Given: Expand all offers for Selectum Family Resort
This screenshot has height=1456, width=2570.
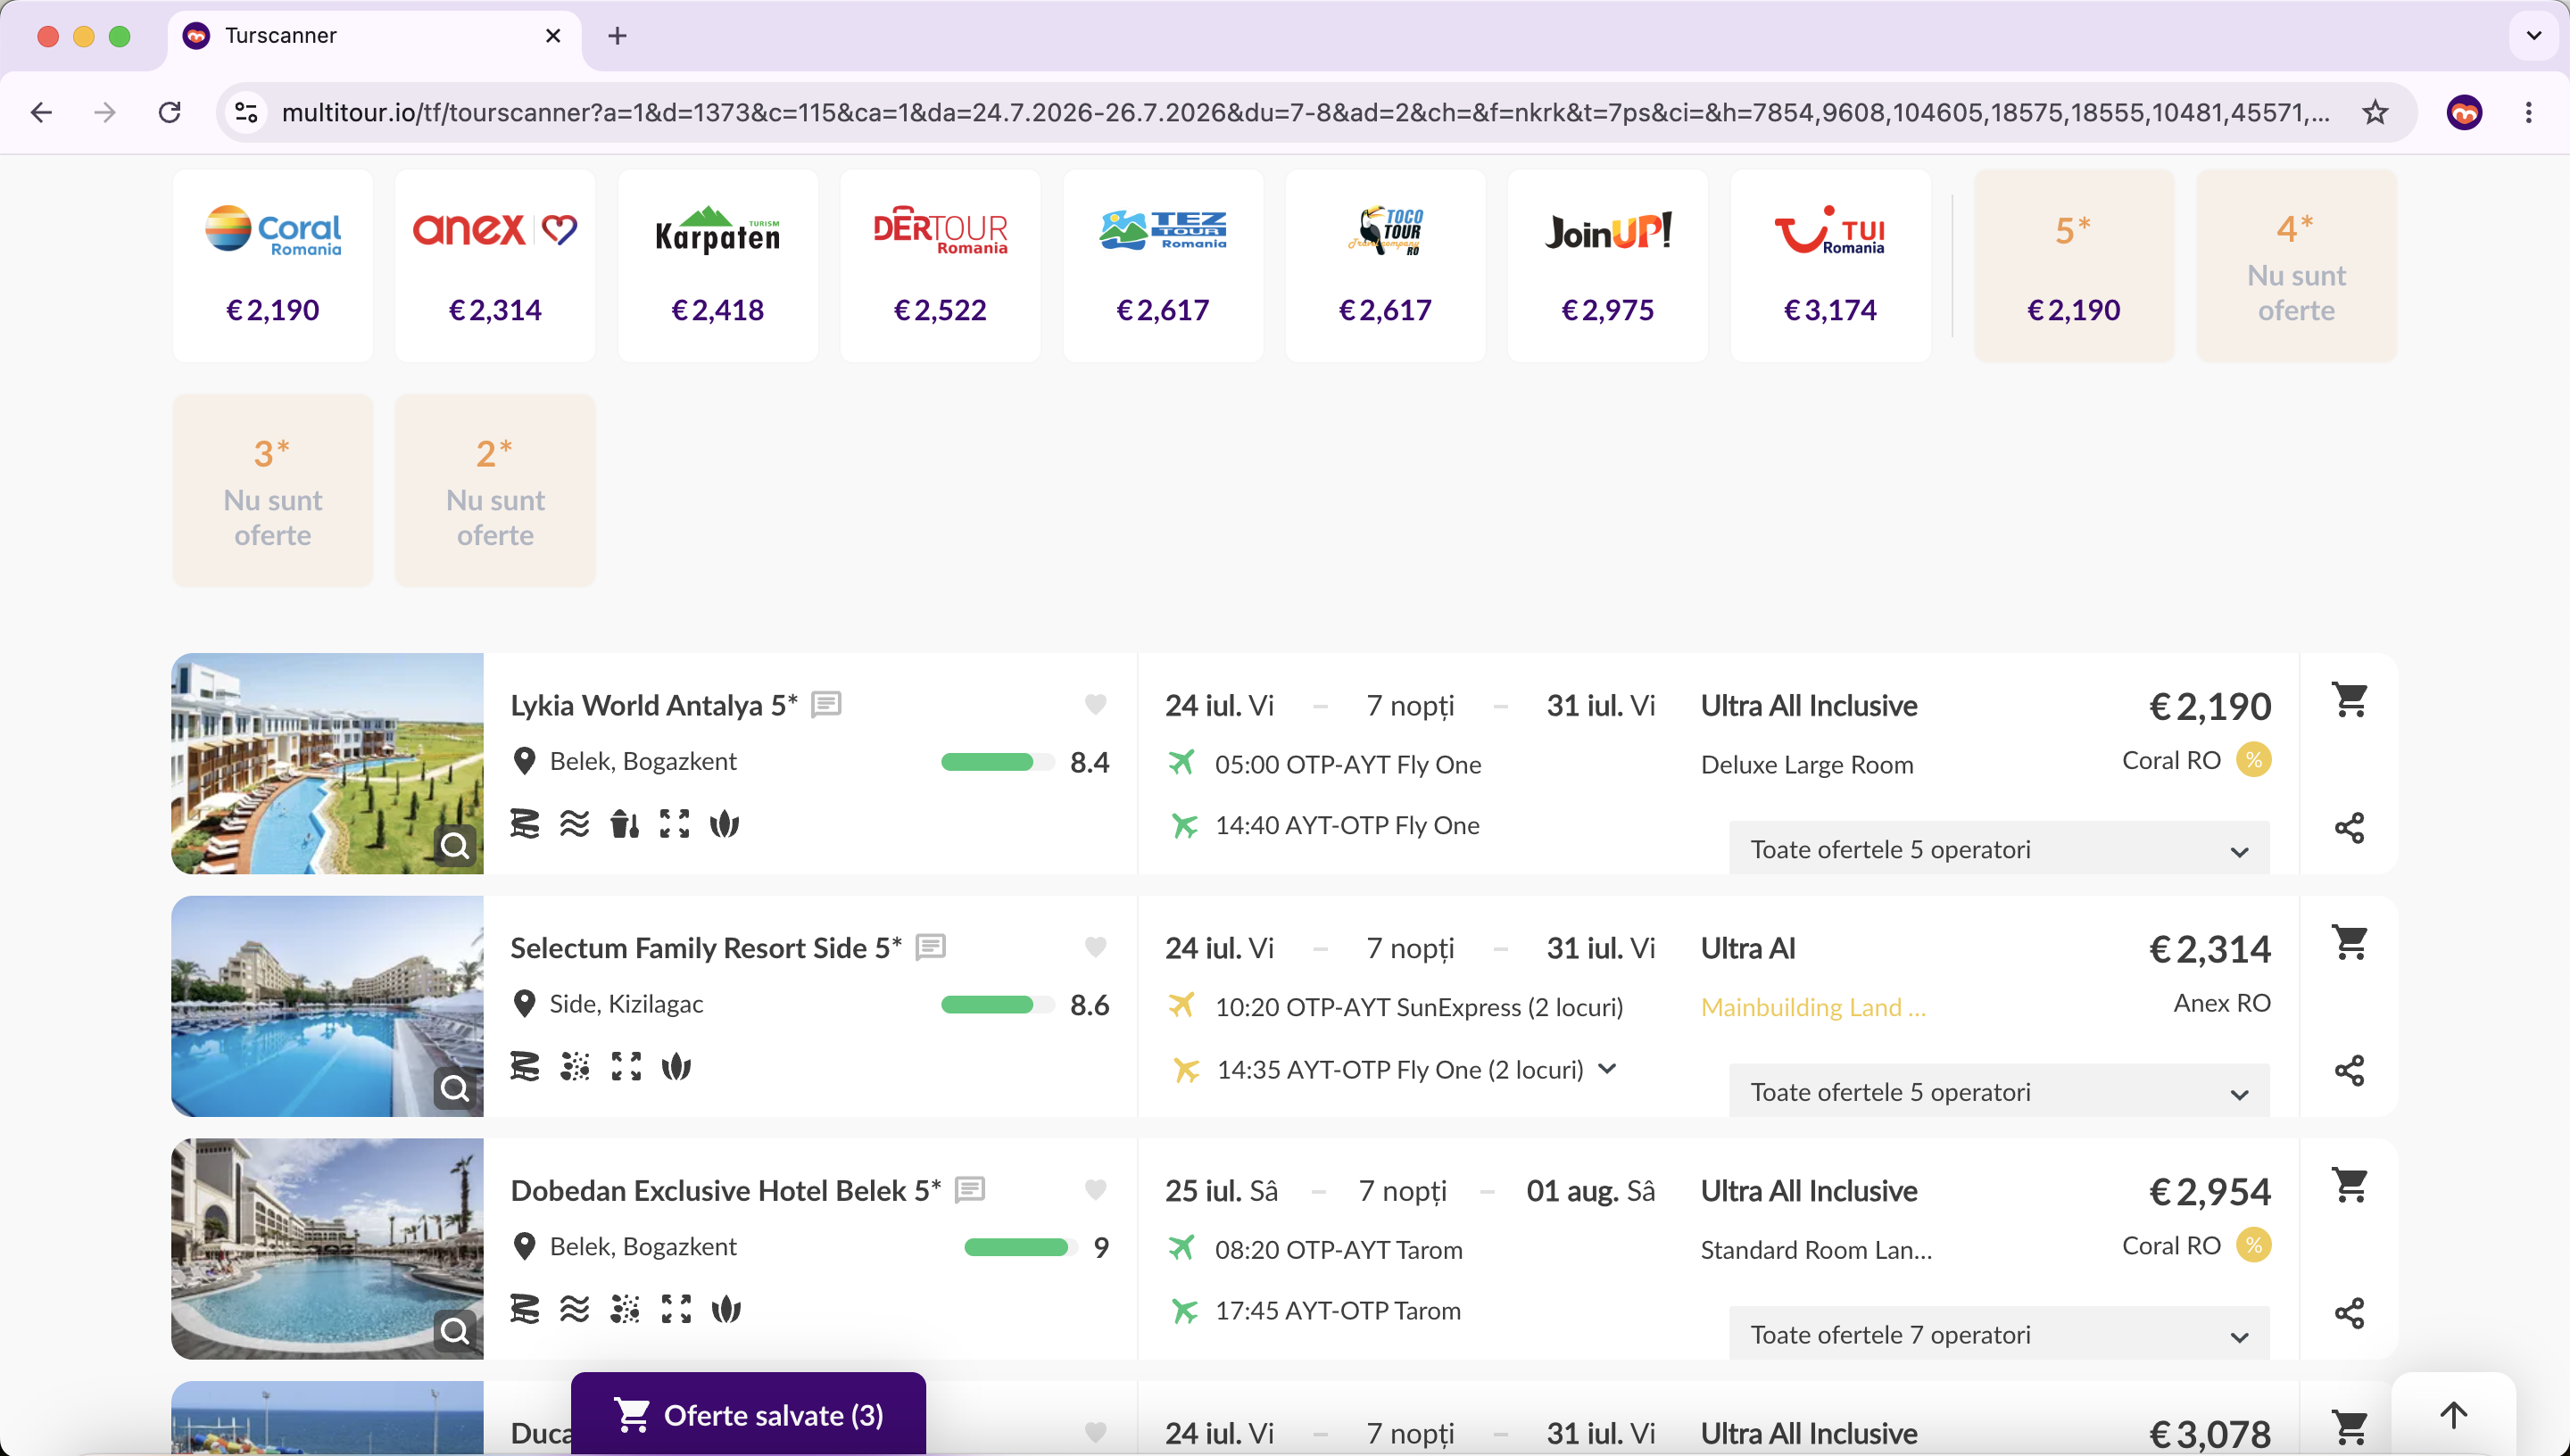Looking at the screenshot, I should pos(1998,1092).
